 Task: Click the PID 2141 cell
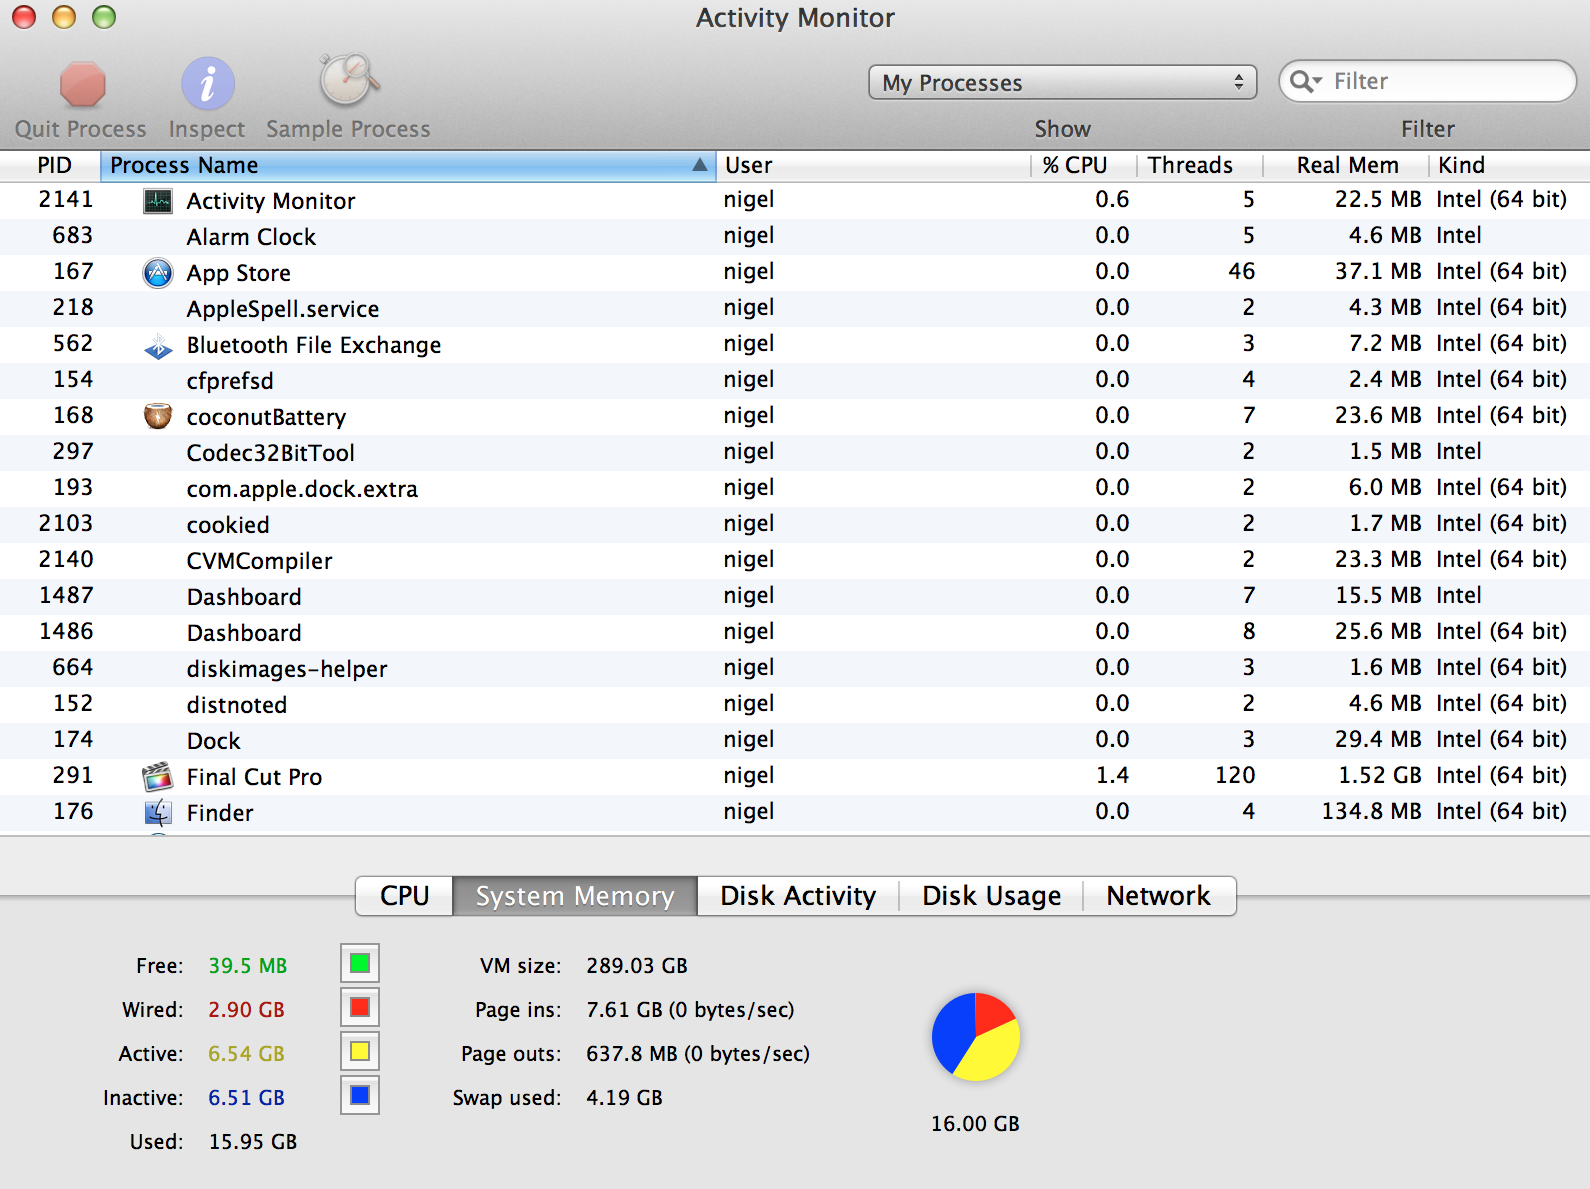[66, 200]
